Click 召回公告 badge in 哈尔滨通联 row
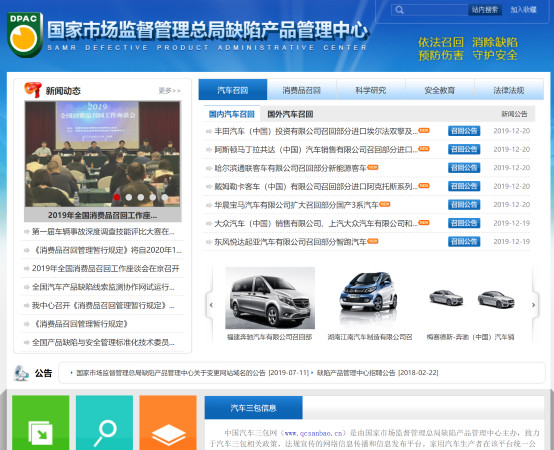 coord(464,168)
